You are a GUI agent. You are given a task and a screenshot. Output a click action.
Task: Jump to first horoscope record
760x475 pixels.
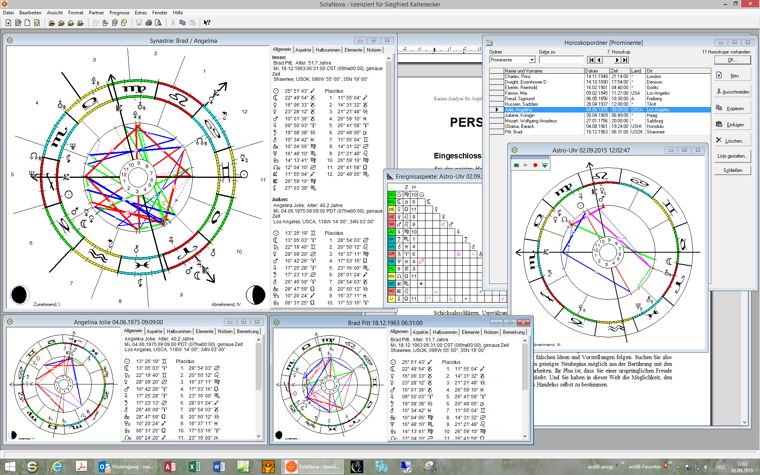click(x=592, y=60)
